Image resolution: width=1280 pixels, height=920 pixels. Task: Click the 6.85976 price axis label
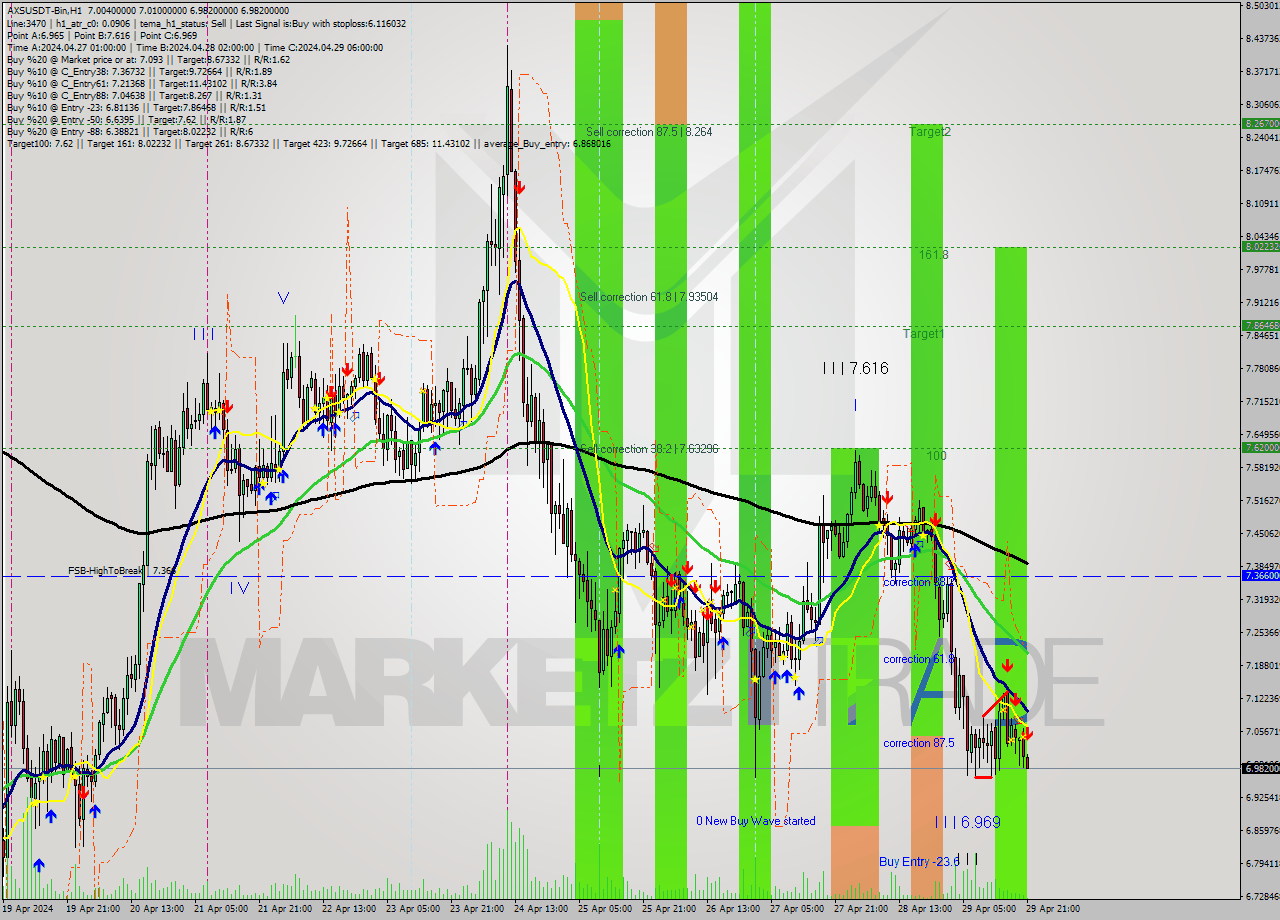(1262, 830)
